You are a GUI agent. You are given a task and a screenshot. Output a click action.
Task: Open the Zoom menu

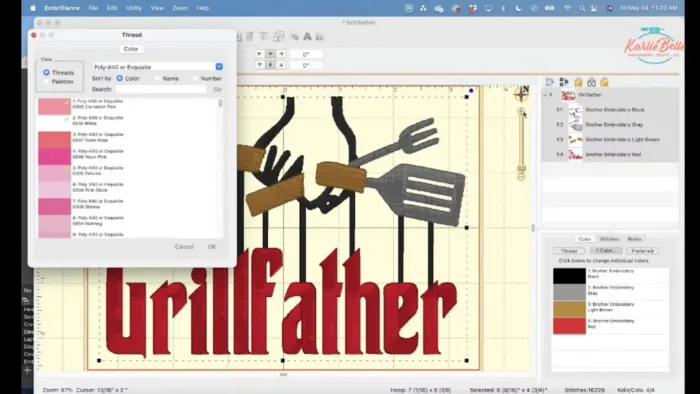pyautogui.click(x=180, y=8)
